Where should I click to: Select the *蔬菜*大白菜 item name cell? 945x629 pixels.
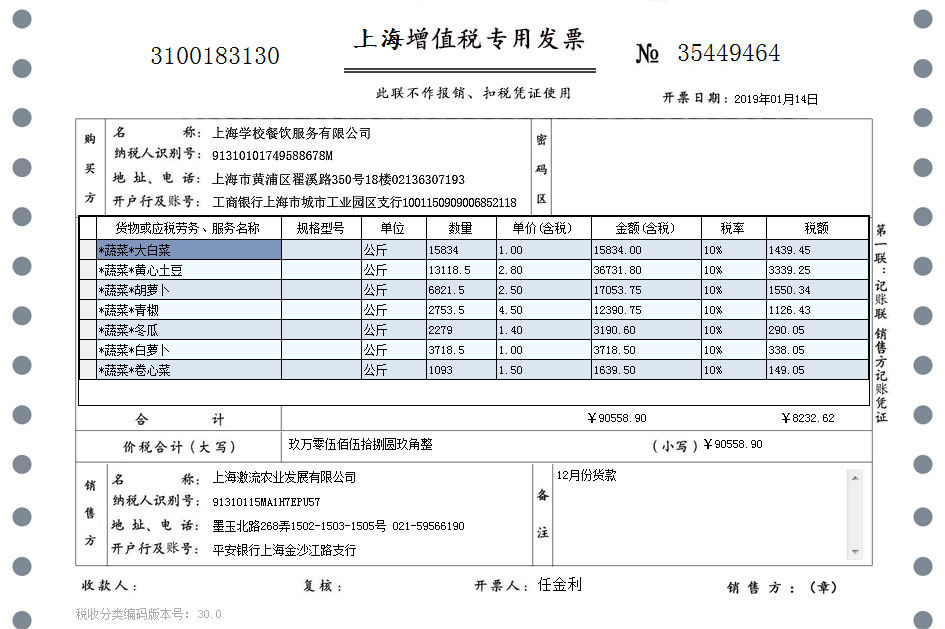(188, 250)
